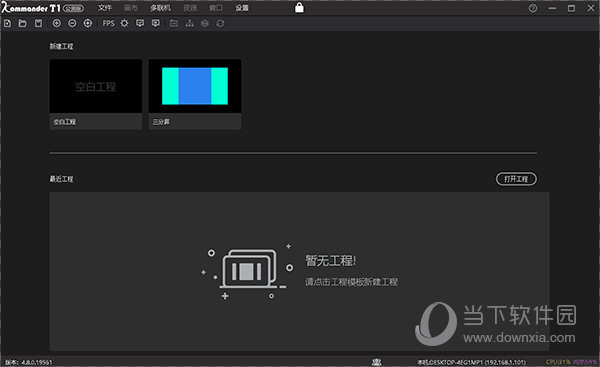The width and height of the screenshot is (600, 367).
Task: Click the refresh sync toolbar icon
Action: tap(220, 24)
